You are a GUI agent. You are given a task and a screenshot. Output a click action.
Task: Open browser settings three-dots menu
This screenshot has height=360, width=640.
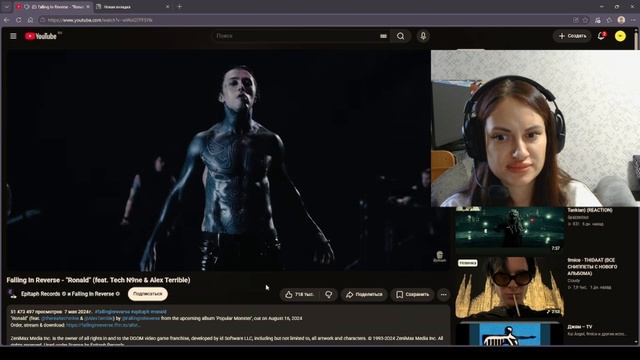click(x=633, y=20)
